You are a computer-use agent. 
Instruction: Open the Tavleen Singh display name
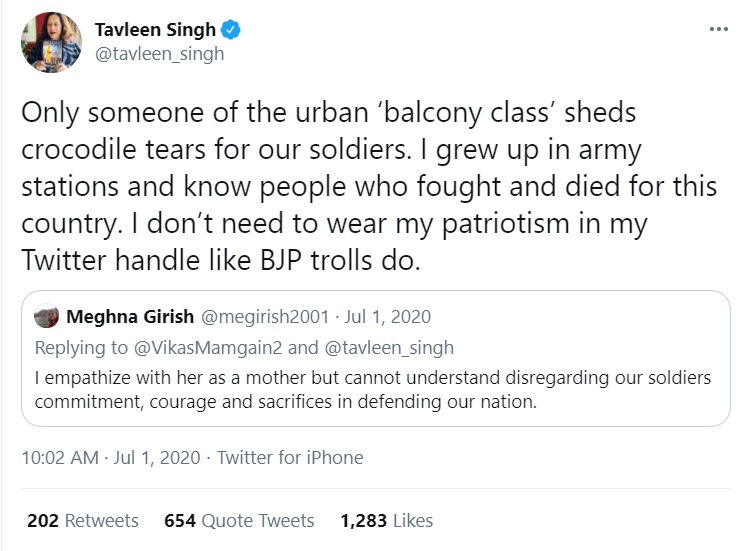coord(155,30)
